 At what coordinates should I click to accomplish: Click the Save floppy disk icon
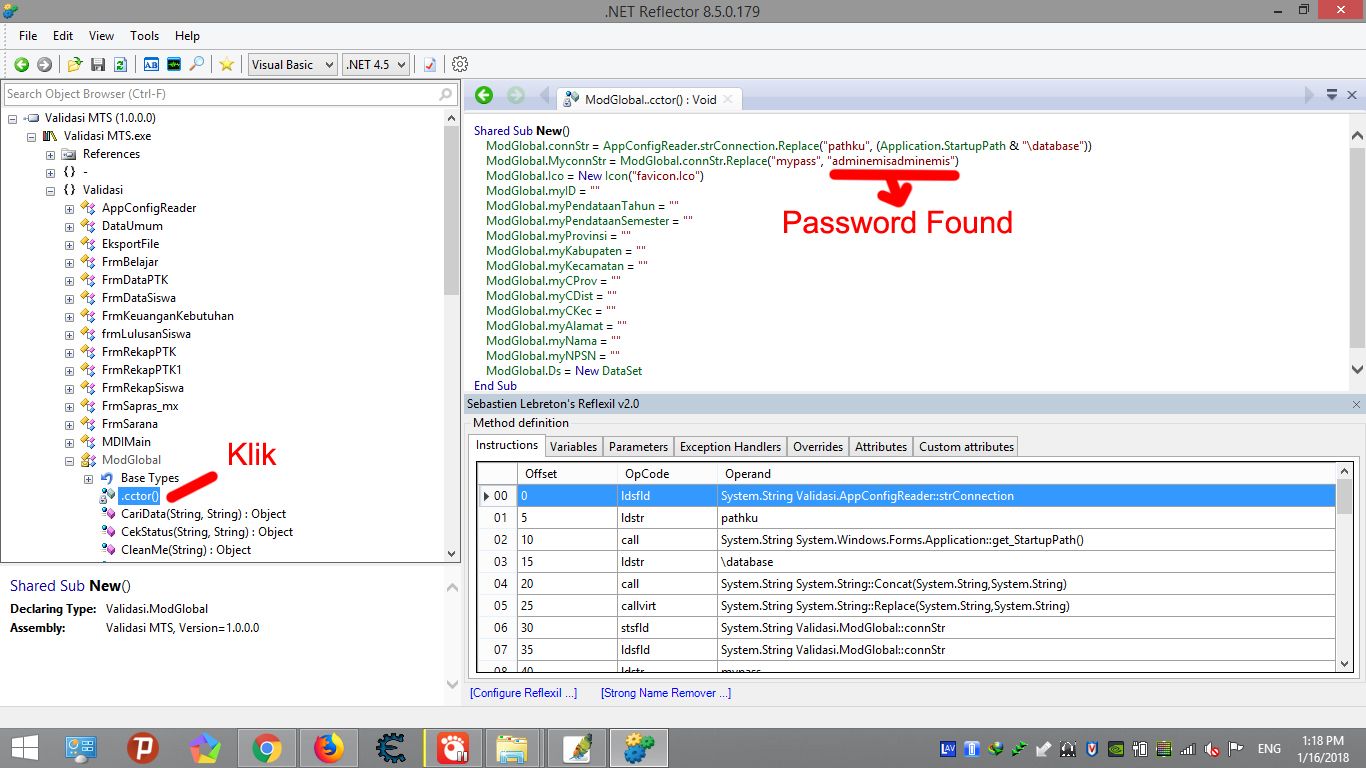tap(98, 64)
